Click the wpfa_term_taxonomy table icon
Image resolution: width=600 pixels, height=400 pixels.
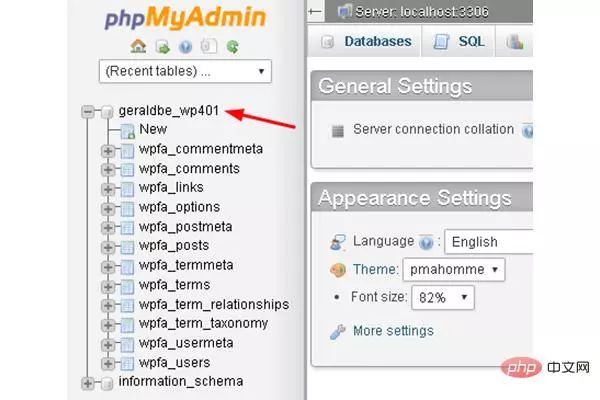point(127,325)
